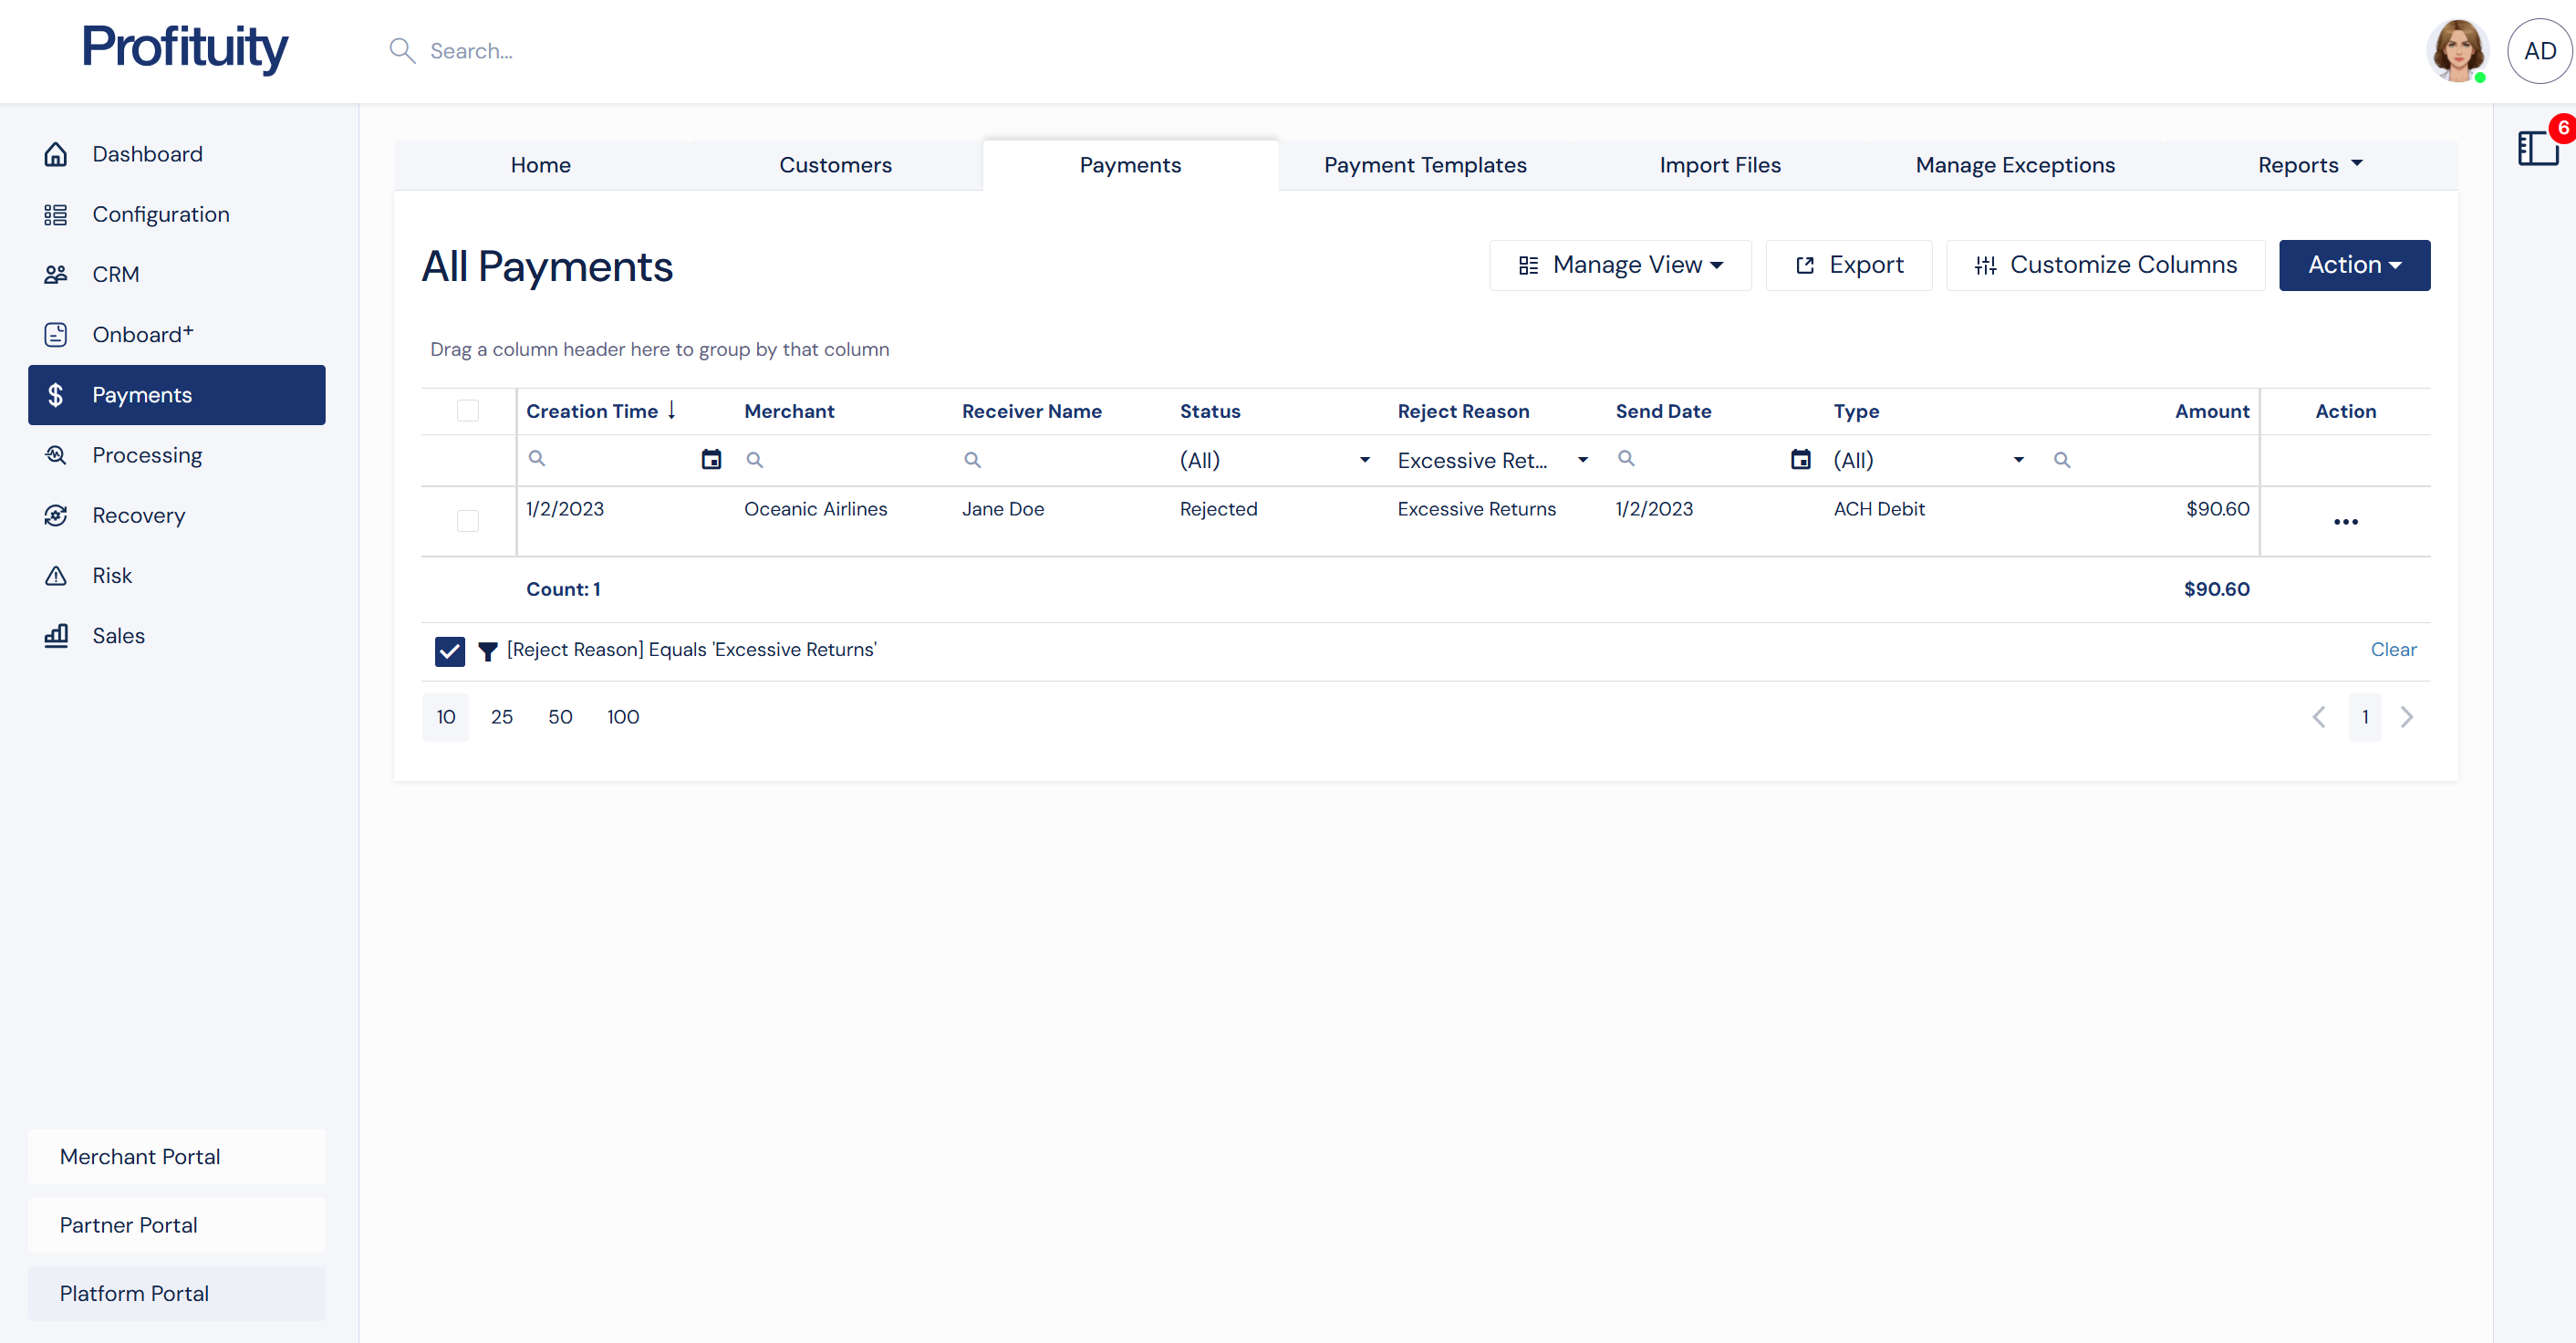Open the Payment Templates tab

click(x=1424, y=164)
